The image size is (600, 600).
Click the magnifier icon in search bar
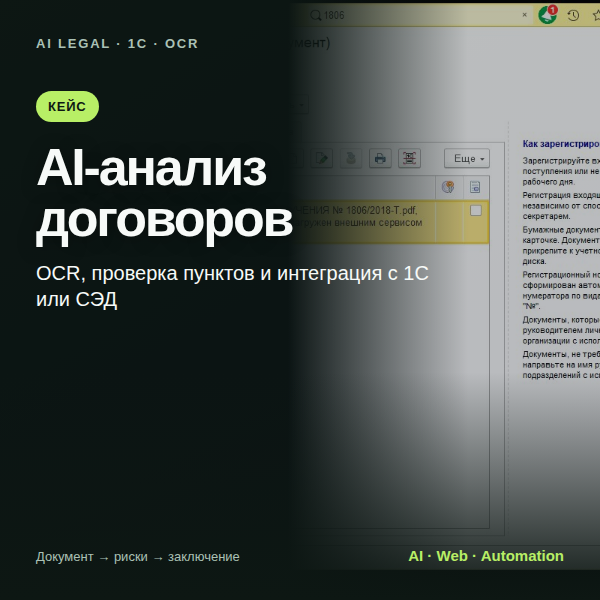coord(315,15)
